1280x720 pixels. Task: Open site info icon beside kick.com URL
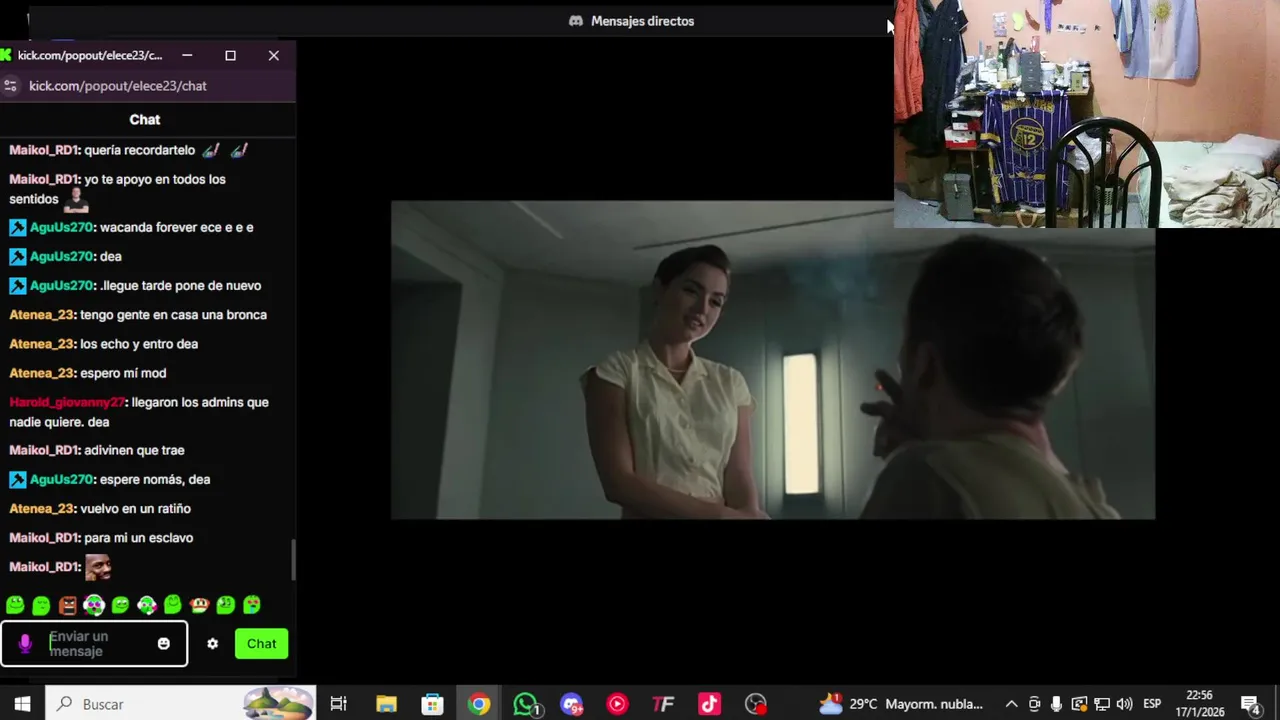(x=11, y=86)
